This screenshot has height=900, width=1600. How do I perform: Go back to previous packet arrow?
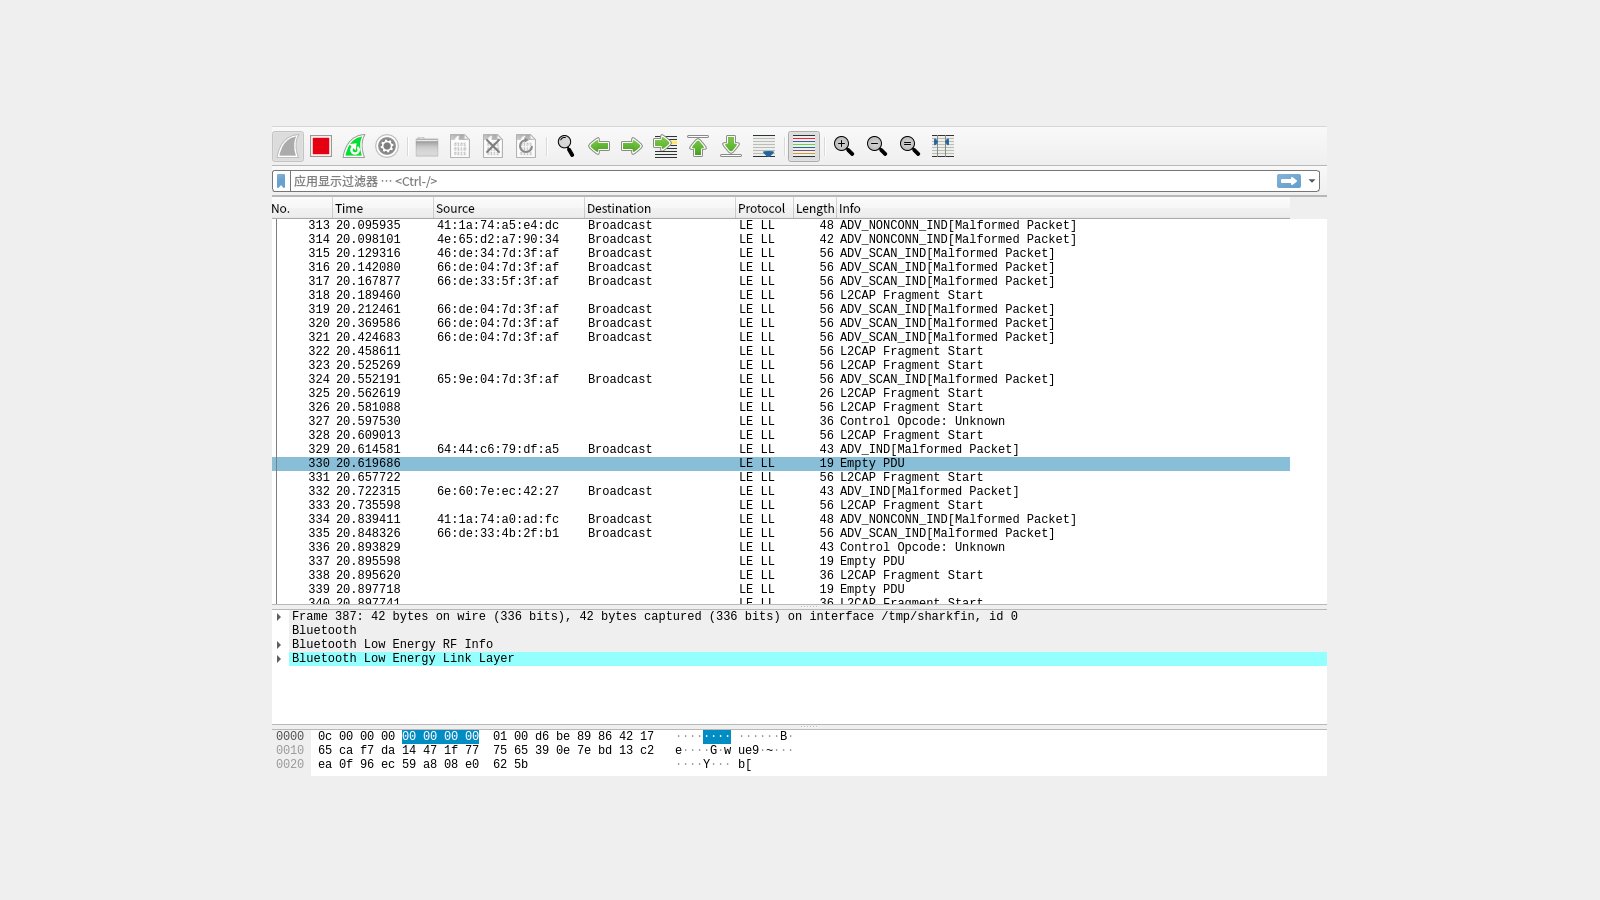(599, 146)
